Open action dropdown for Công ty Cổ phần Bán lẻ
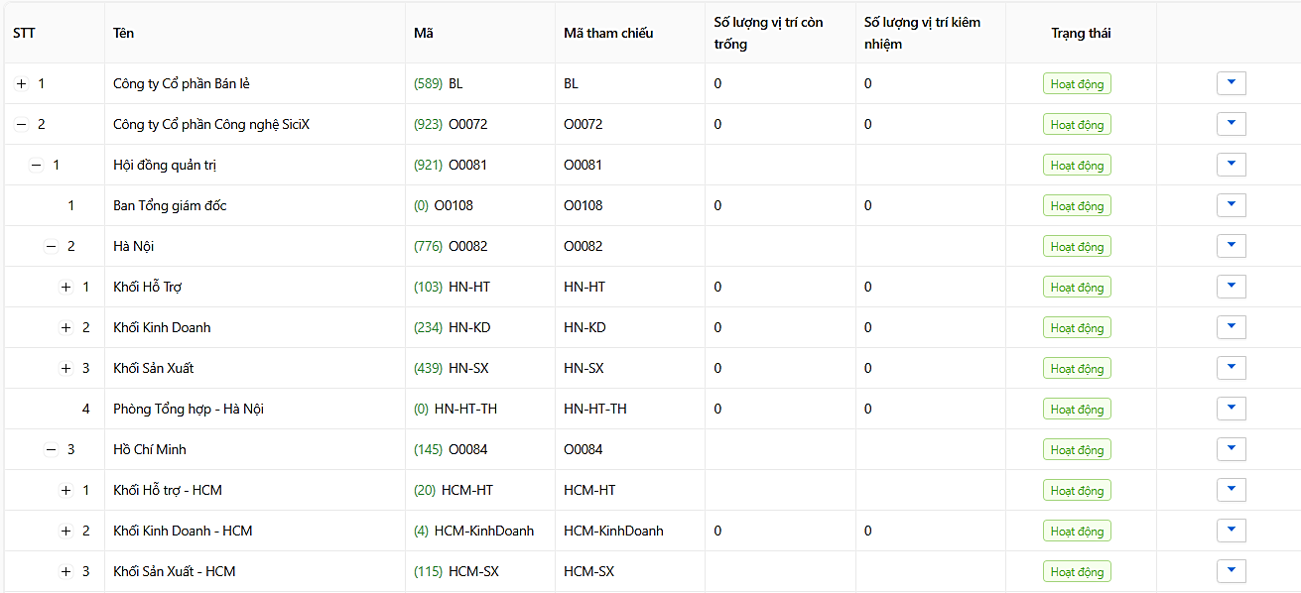The height and width of the screenshot is (593, 1301). [x=1231, y=83]
